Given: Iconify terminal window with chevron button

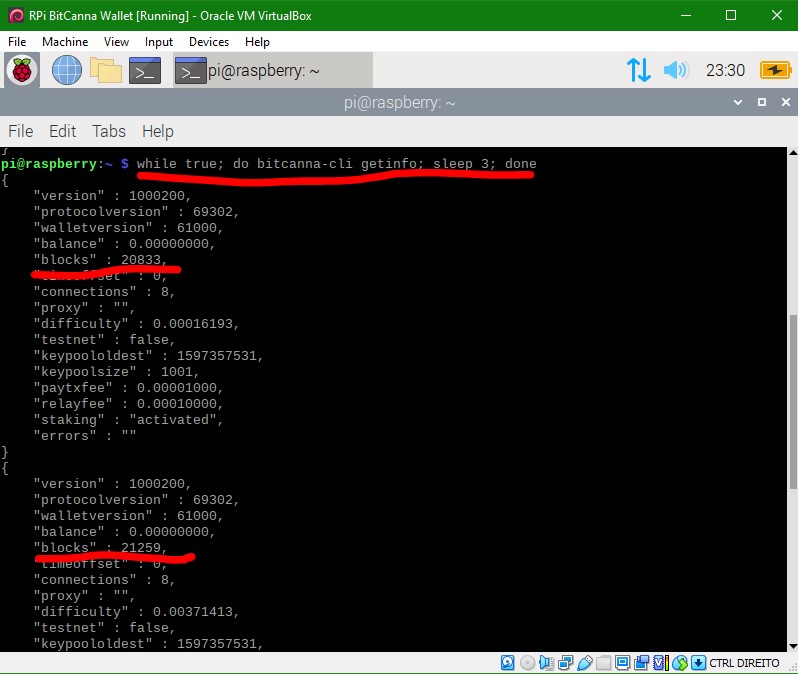Looking at the screenshot, I should coord(738,102).
